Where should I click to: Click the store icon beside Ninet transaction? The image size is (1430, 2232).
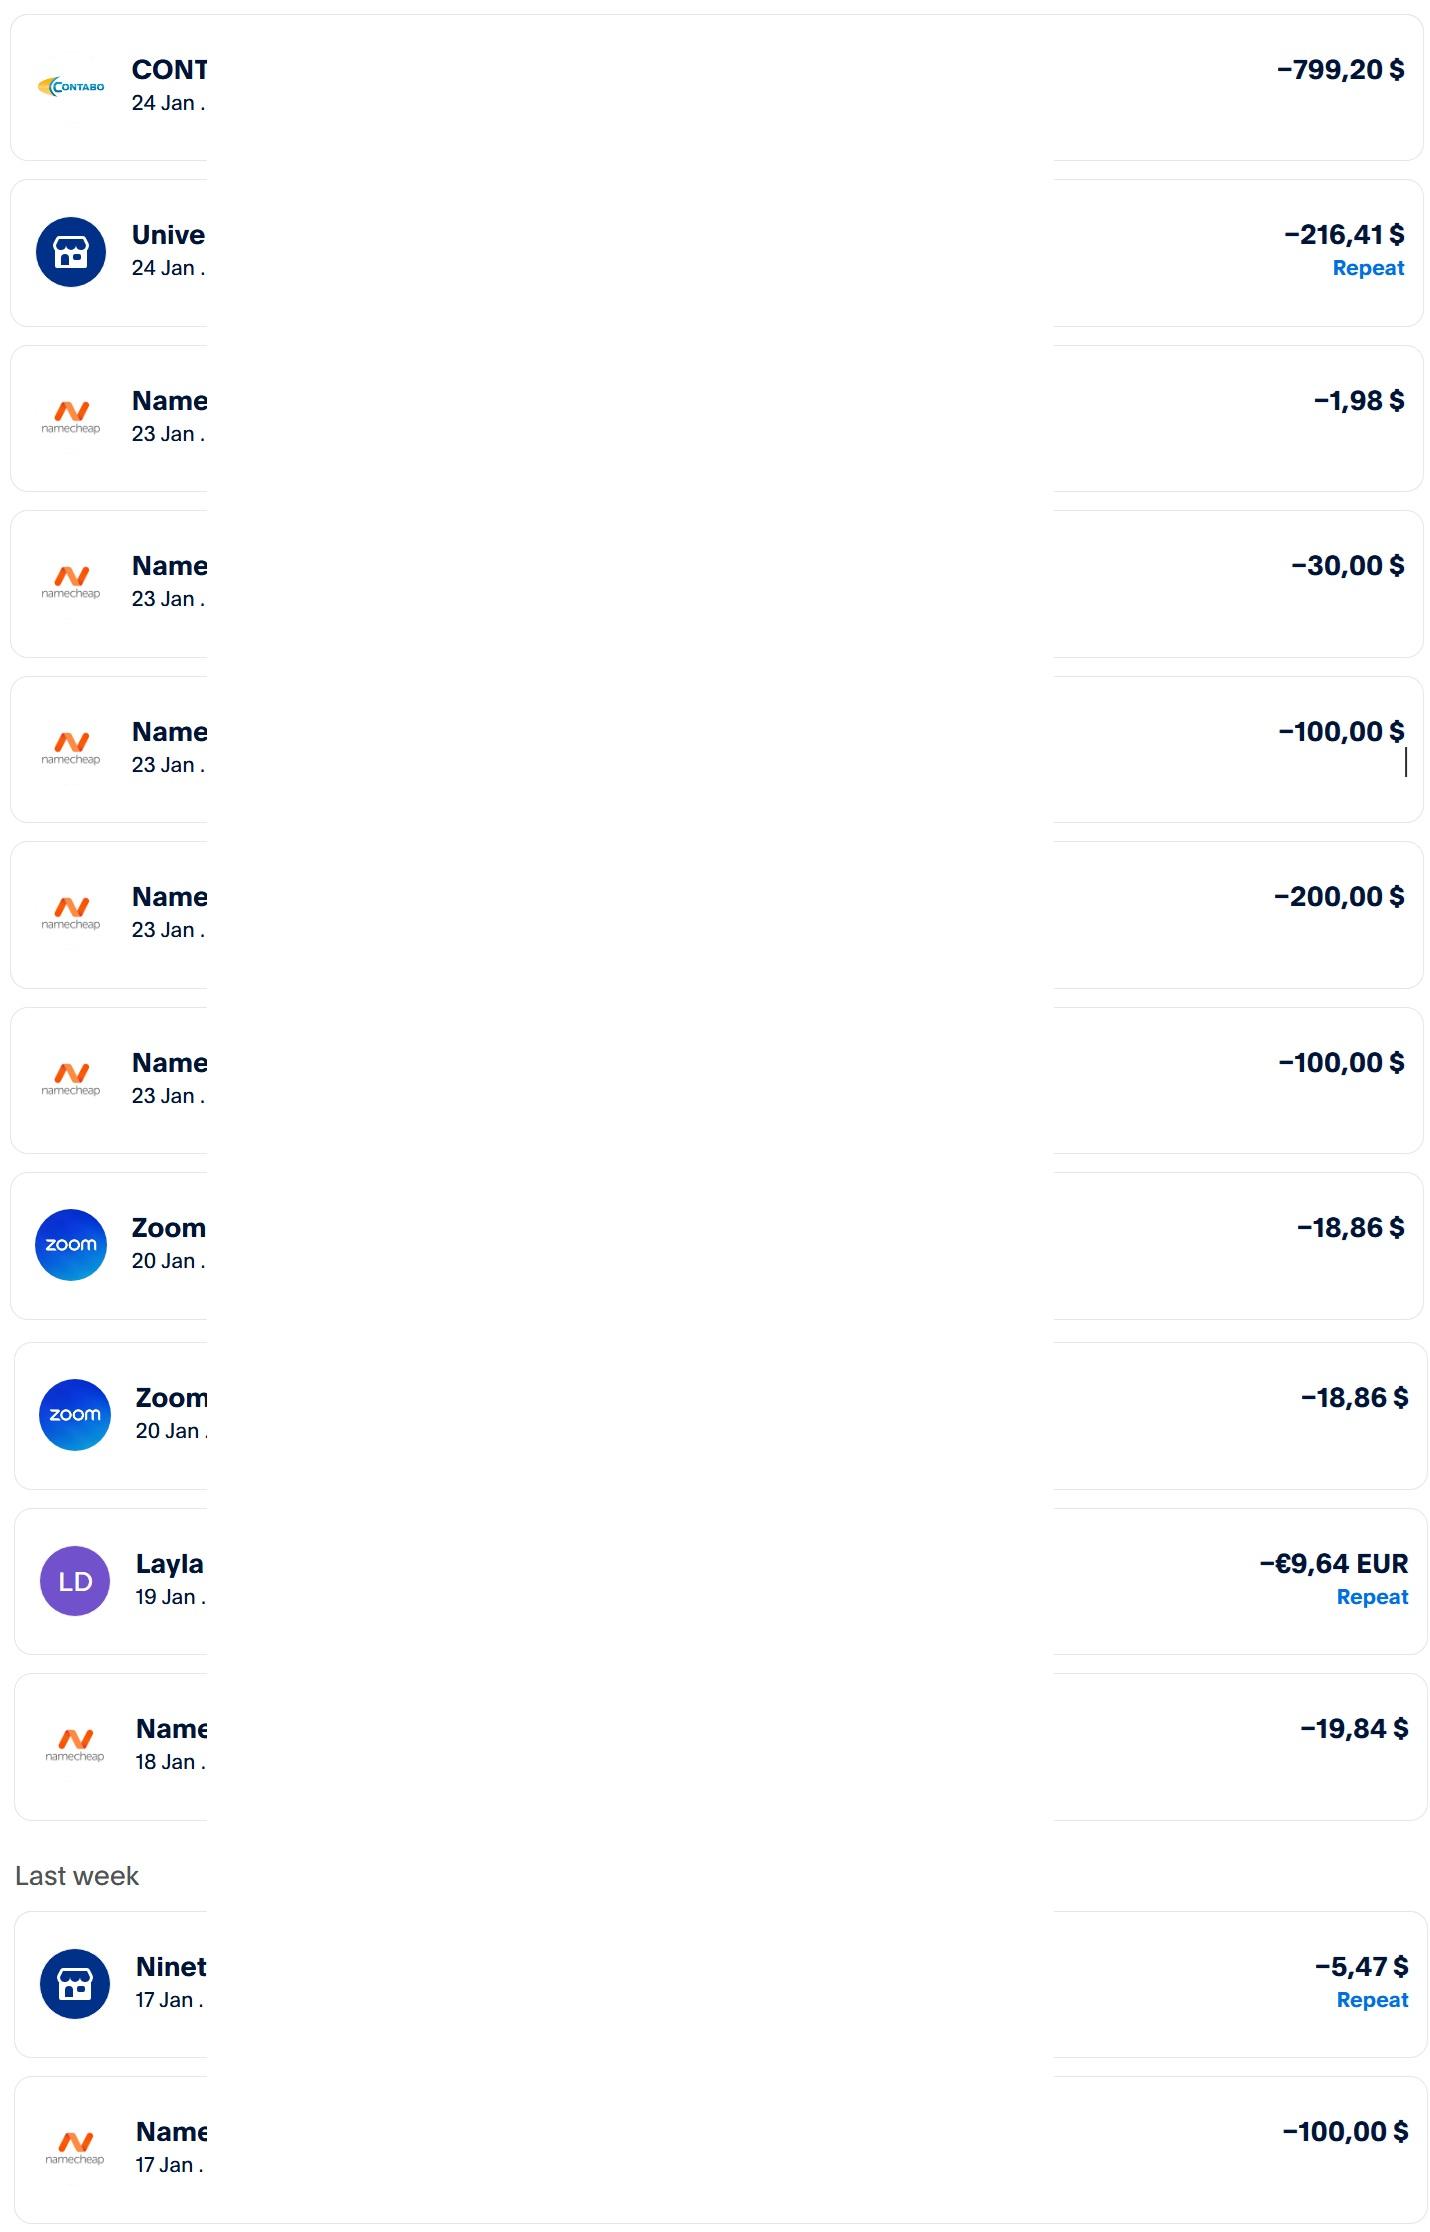coord(75,1984)
